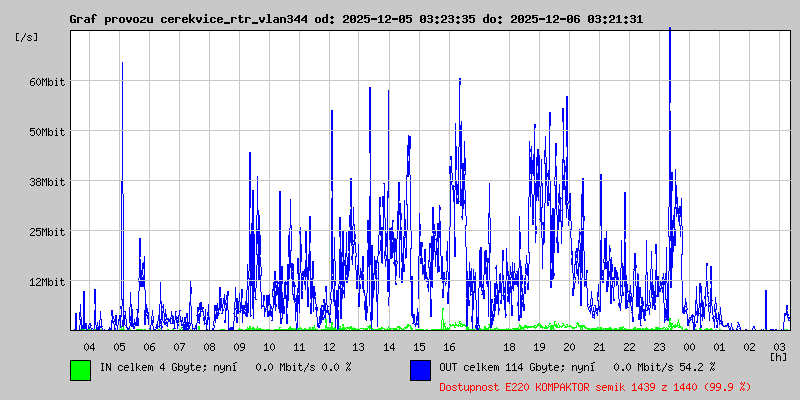Image resolution: width=800 pixels, height=400 pixels.
Task: Click the hour label 20 on x-axis
Action: [569, 347]
